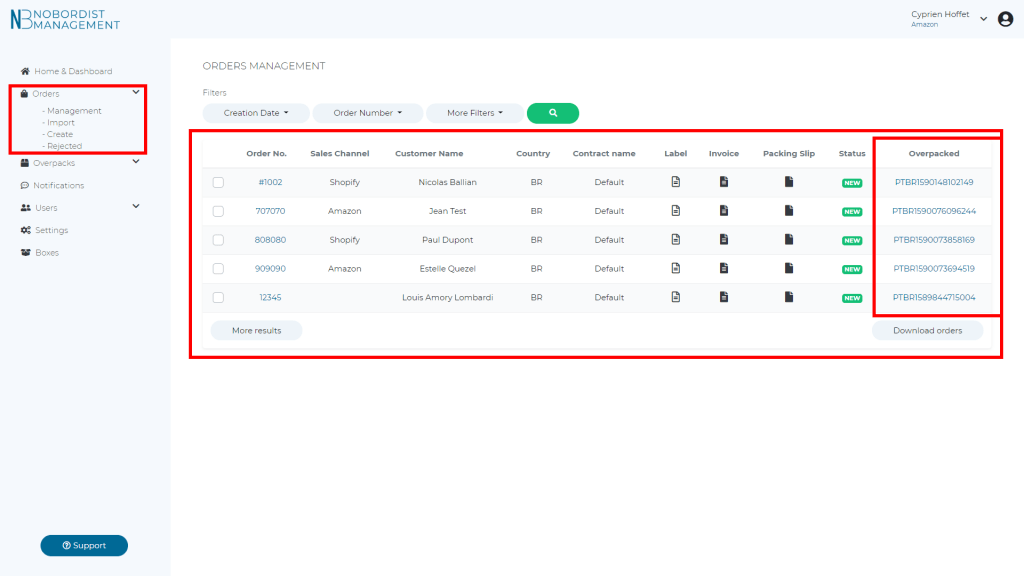Select checkbox for order 808080
The height and width of the screenshot is (576, 1024).
click(218, 240)
